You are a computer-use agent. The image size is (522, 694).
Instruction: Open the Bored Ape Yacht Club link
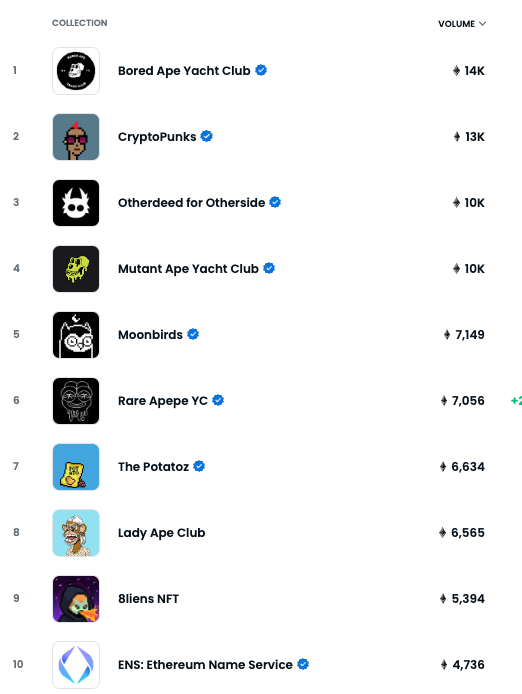click(184, 71)
